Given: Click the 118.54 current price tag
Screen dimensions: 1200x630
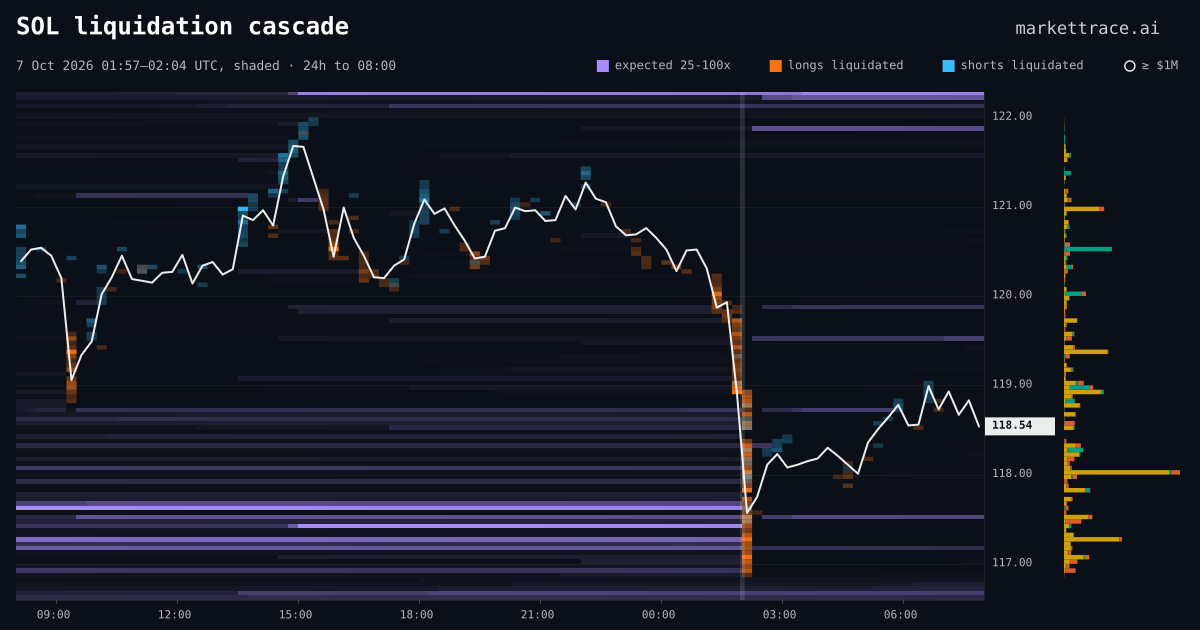Looking at the screenshot, I should (x=1020, y=426).
